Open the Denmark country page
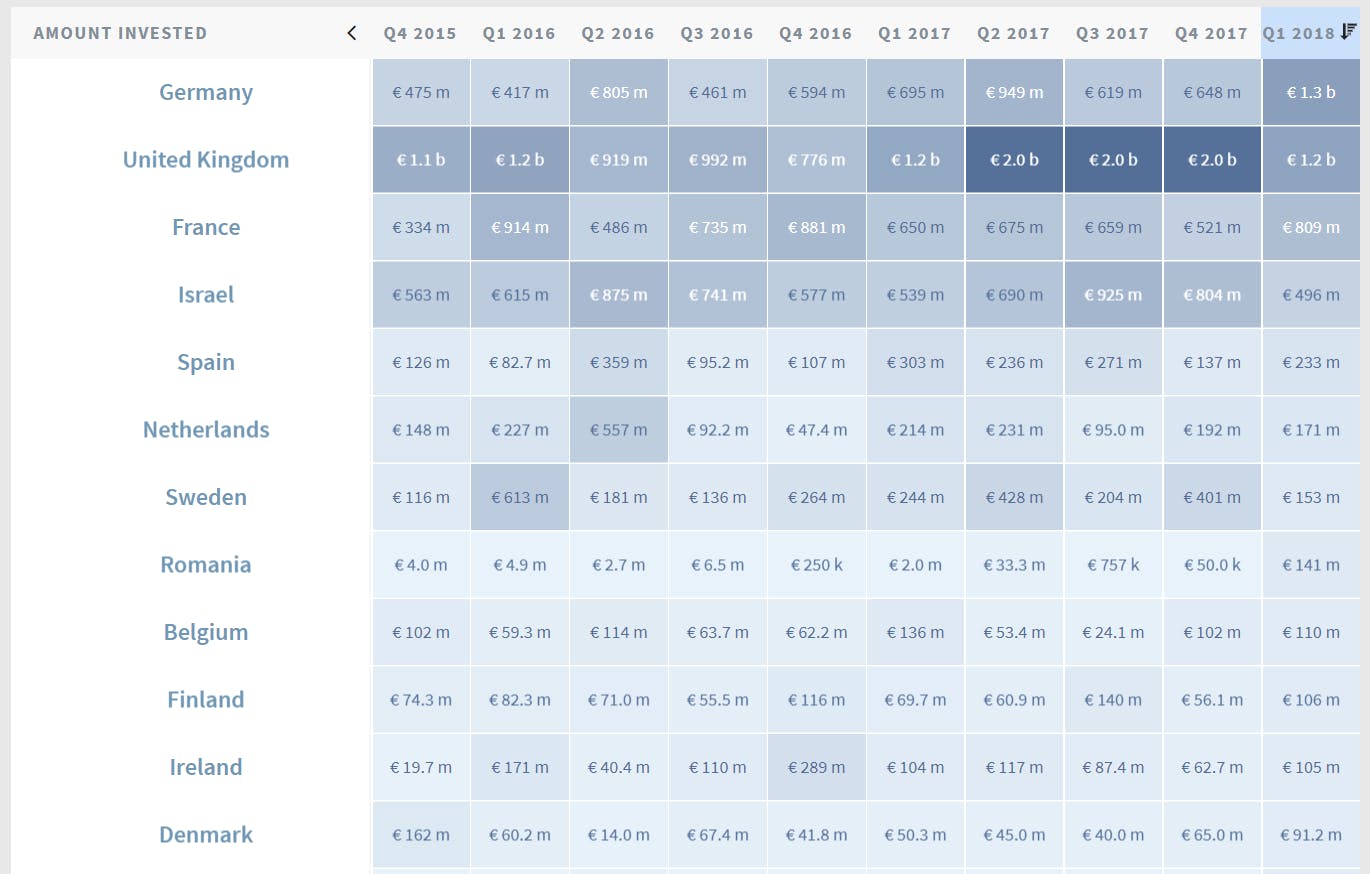 [x=205, y=834]
